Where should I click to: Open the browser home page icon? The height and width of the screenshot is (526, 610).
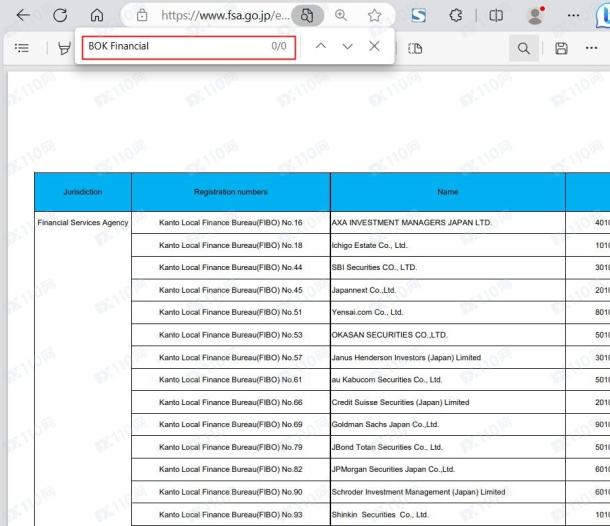coord(97,16)
